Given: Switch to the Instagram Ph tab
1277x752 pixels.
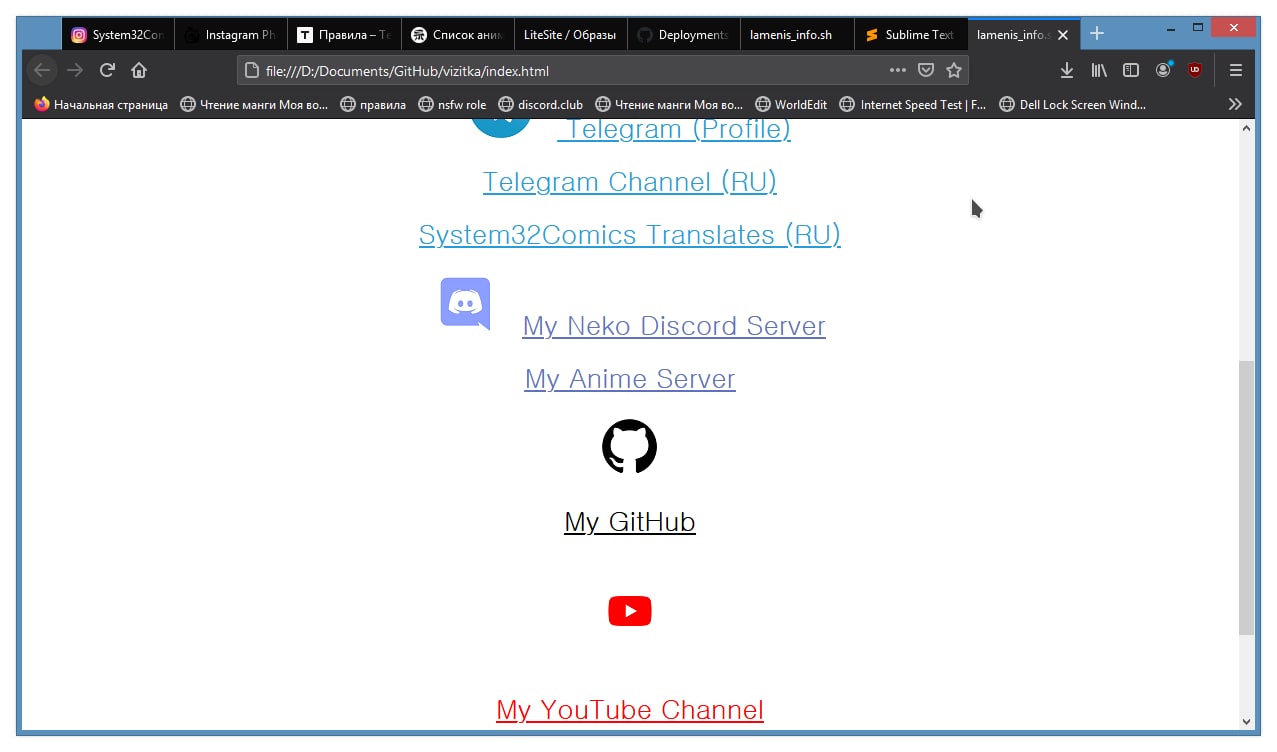Looking at the screenshot, I should coord(231,34).
